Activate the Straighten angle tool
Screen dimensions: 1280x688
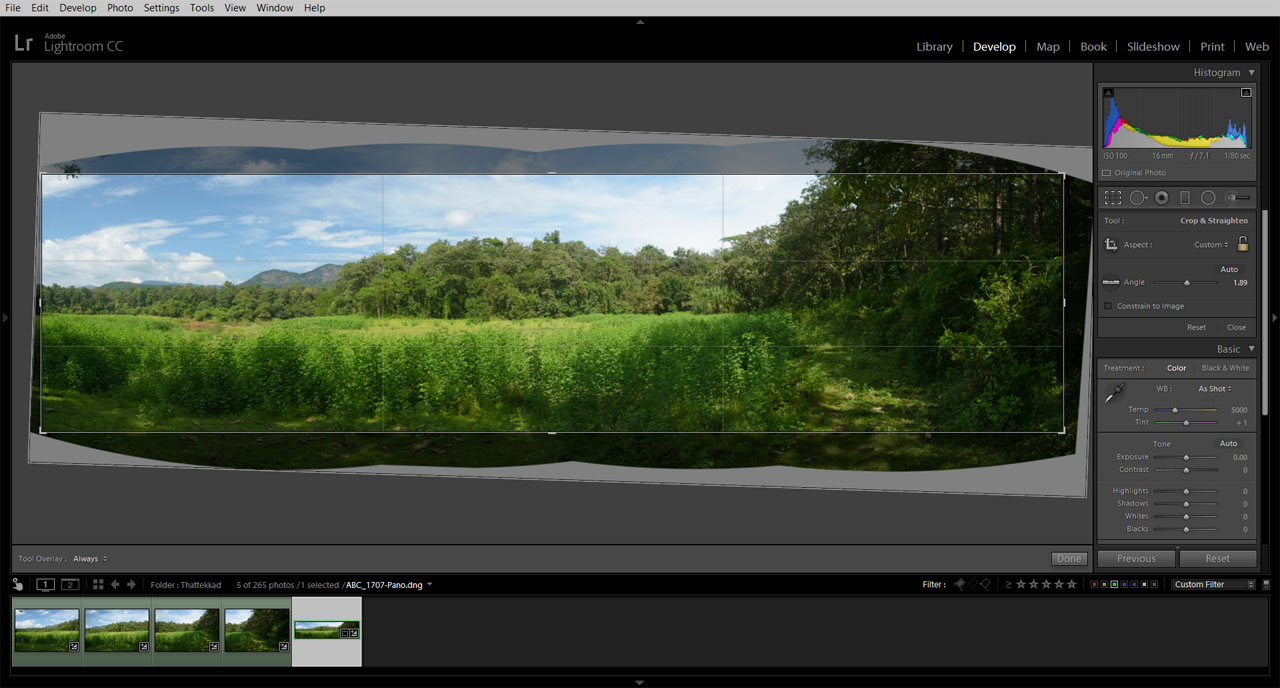pyautogui.click(x=1110, y=282)
